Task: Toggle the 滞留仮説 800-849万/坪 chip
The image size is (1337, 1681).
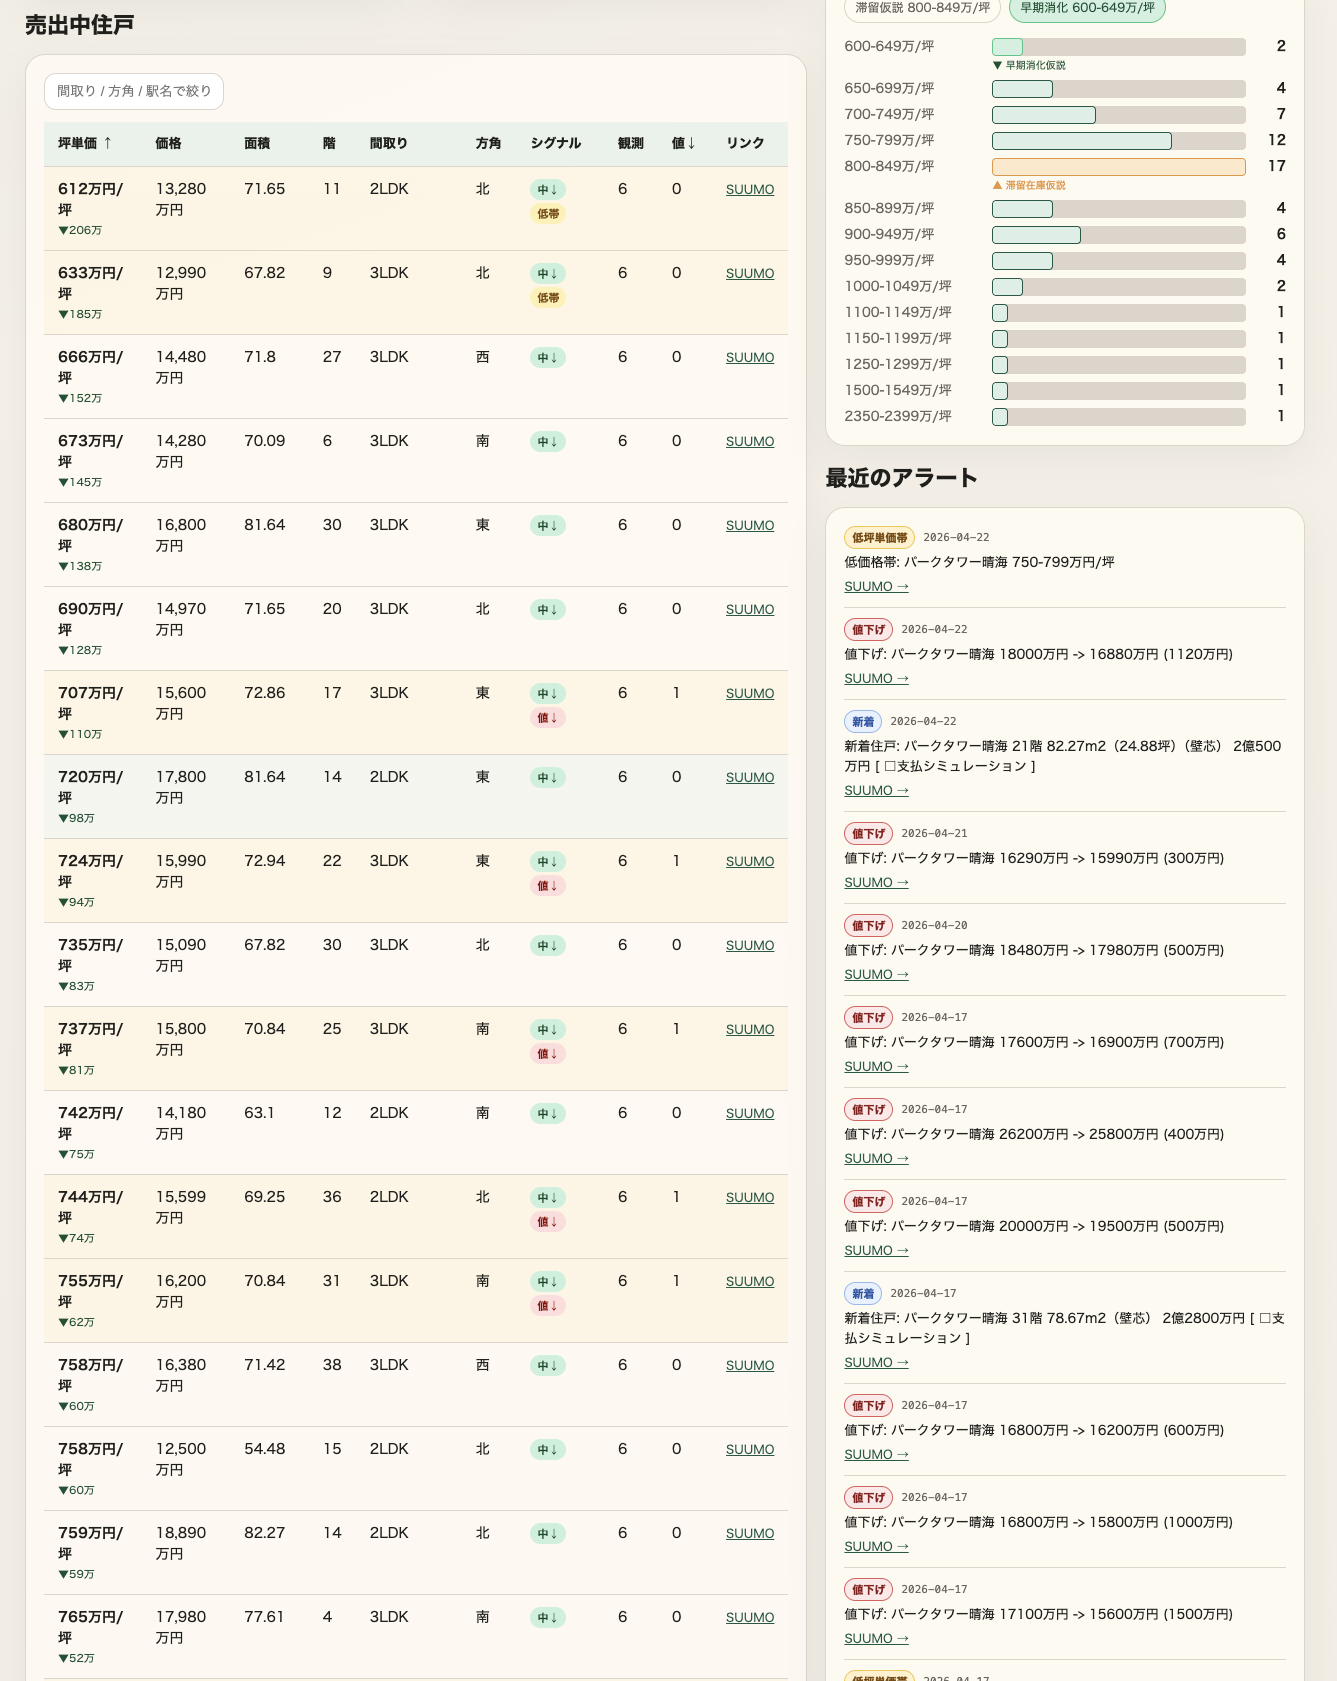Action: pos(922,8)
